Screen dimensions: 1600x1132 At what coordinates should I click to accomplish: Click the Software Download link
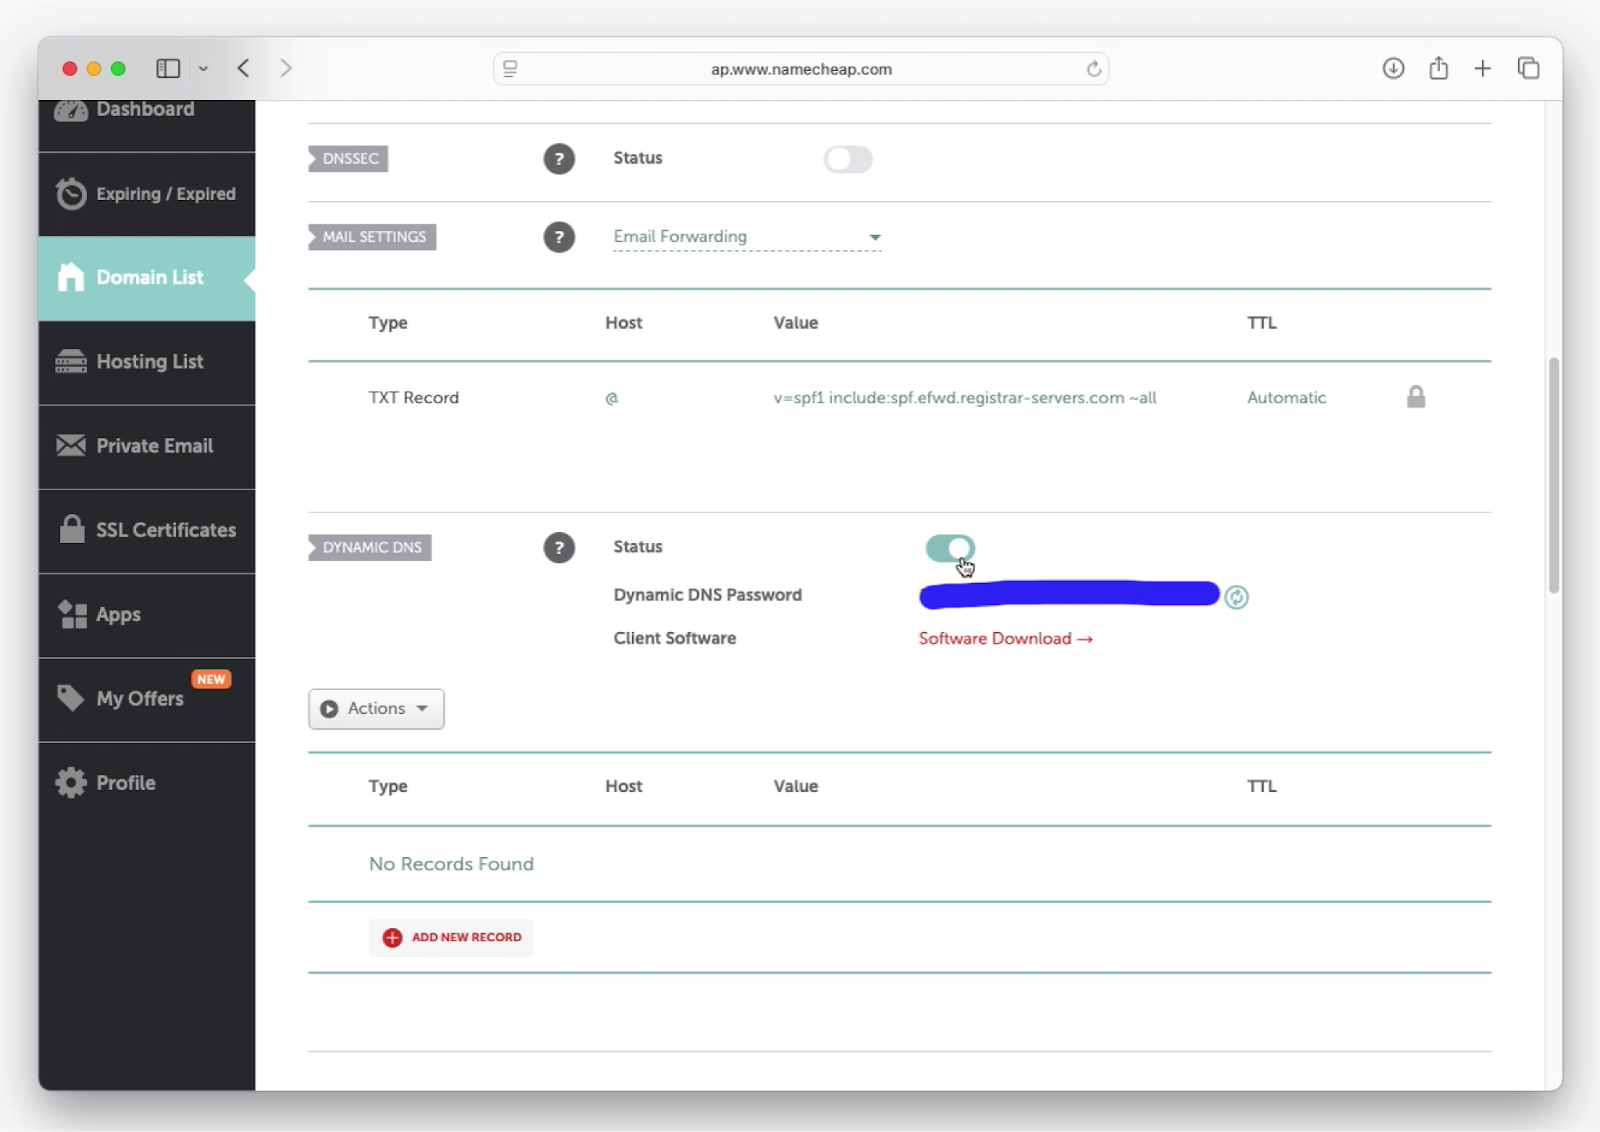(x=1005, y=639)
